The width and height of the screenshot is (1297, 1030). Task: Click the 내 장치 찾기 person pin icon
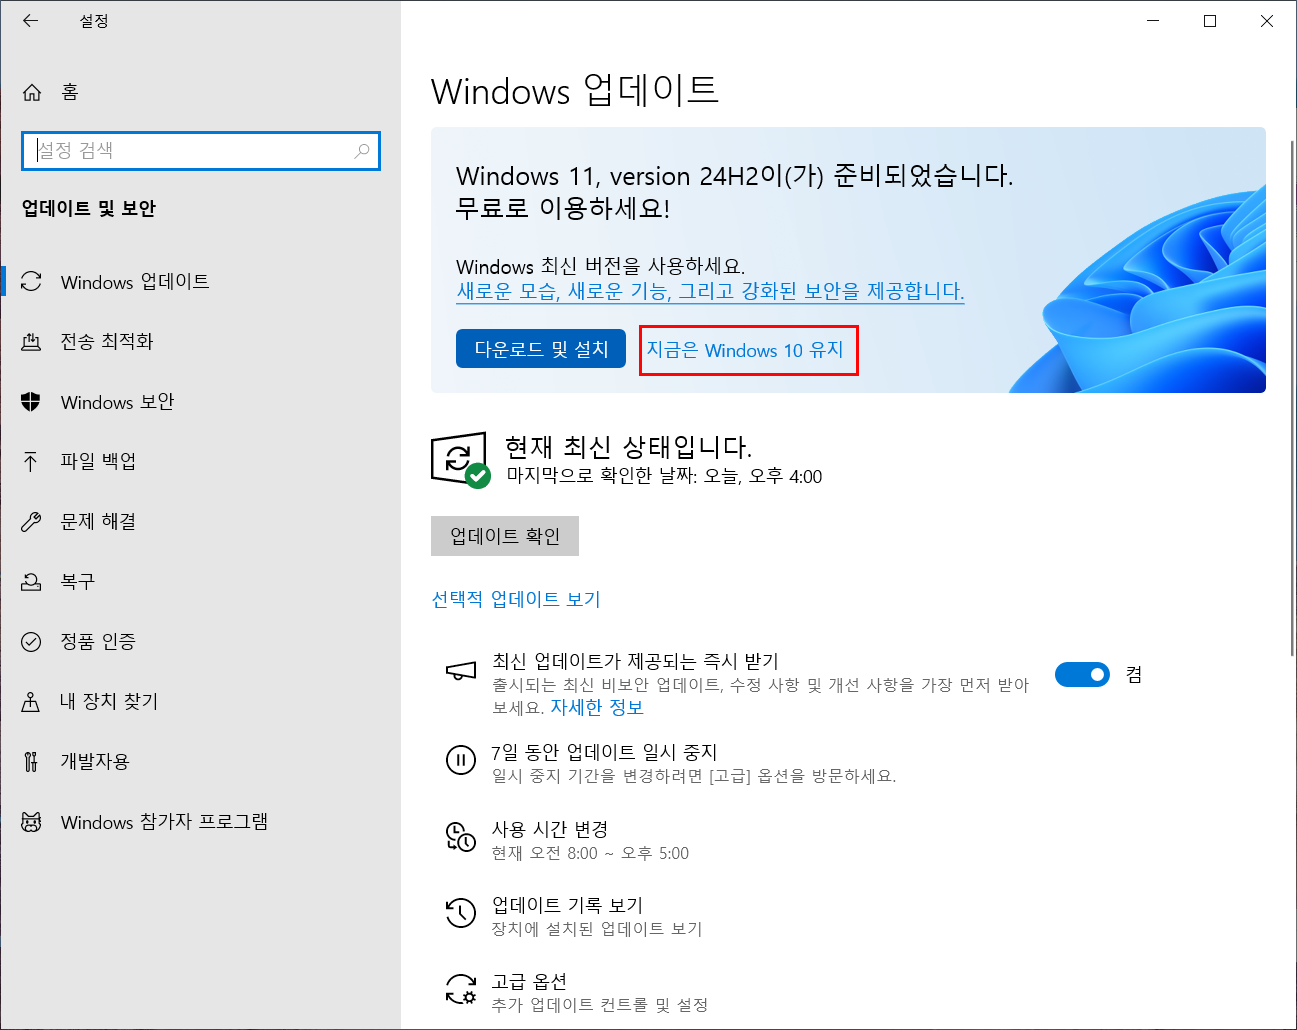[x=31, y=701]
